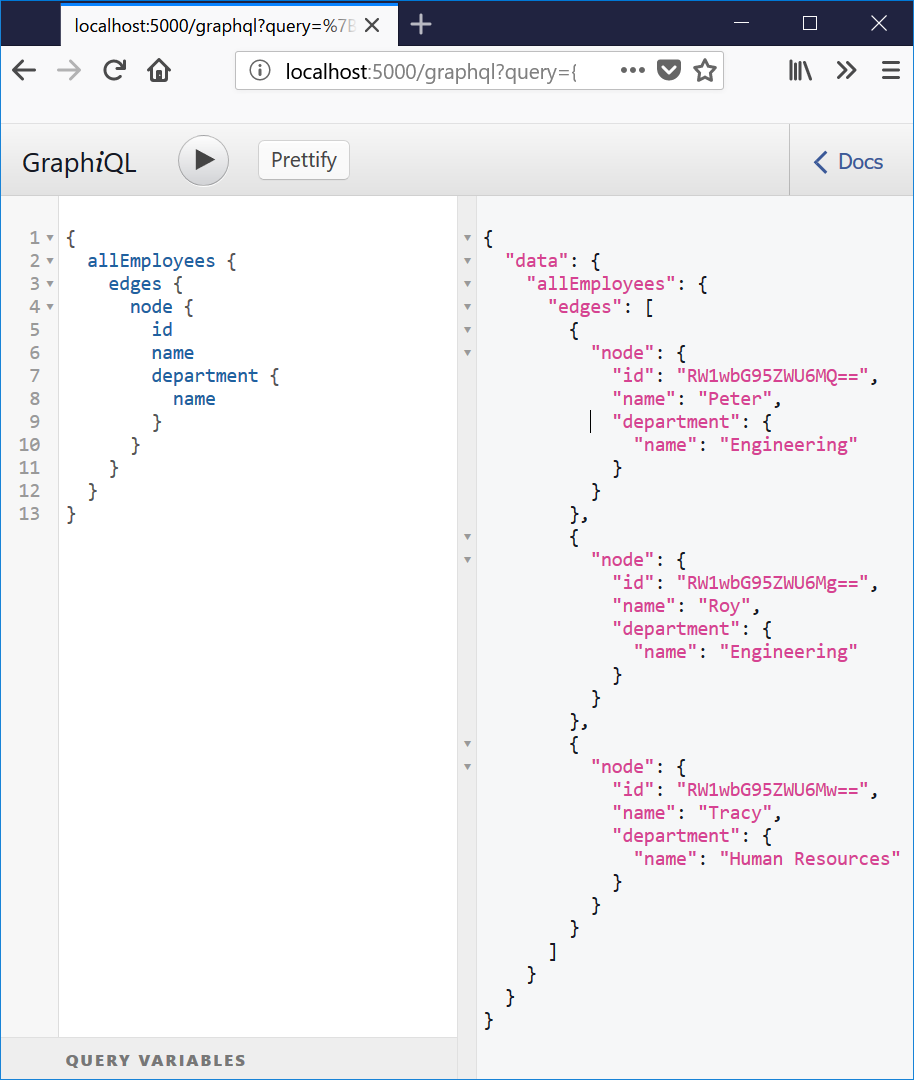
Task: Click the name field on line 8
Action: (194, 399)
